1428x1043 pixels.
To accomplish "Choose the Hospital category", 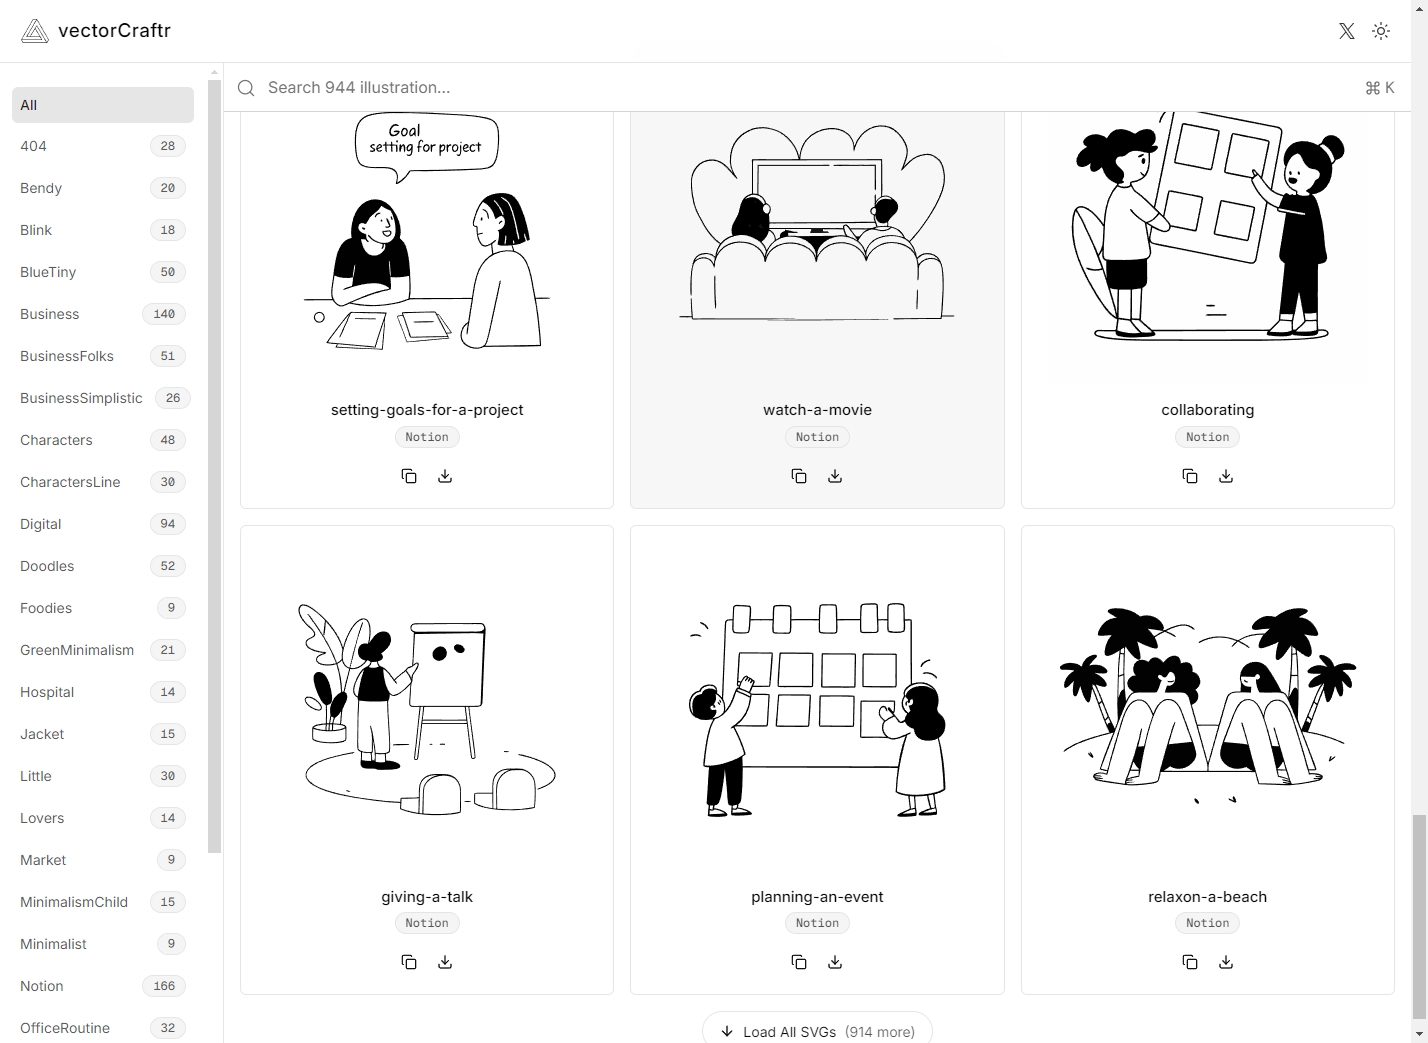I will tap(103, 692).
